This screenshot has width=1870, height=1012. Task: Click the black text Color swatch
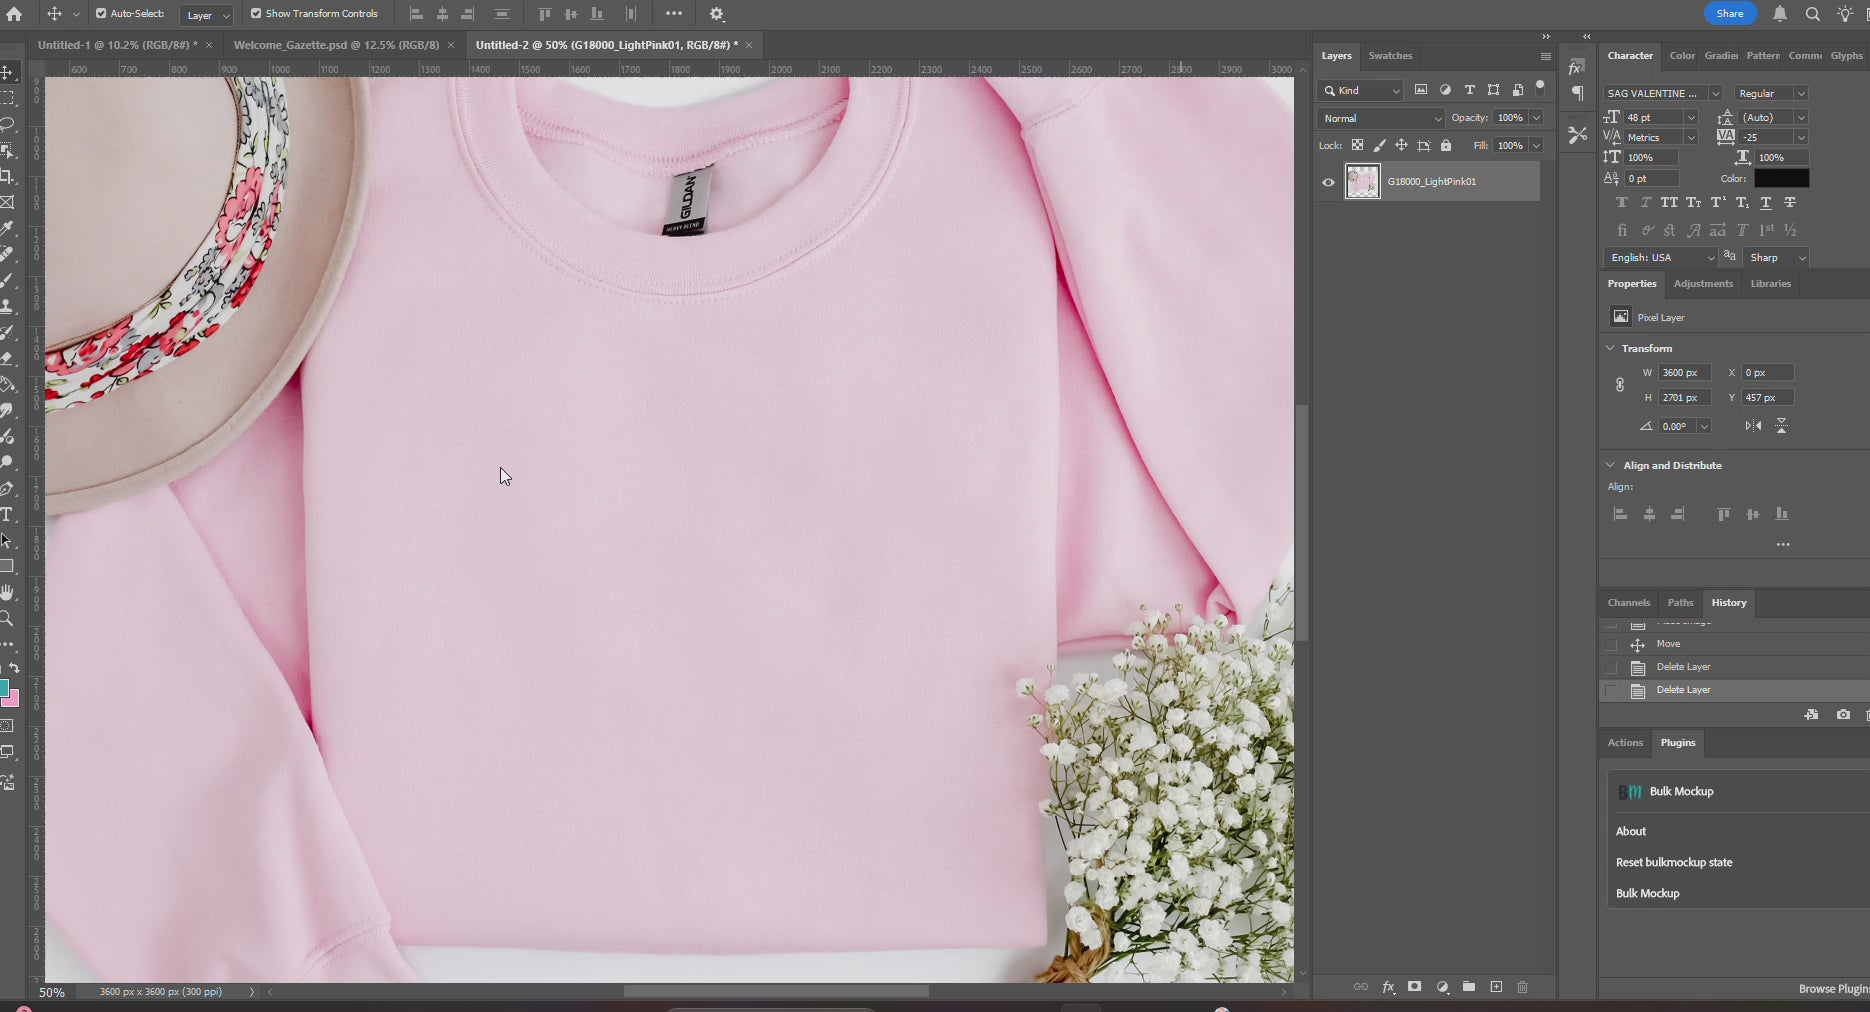[x=1781, y=178]
